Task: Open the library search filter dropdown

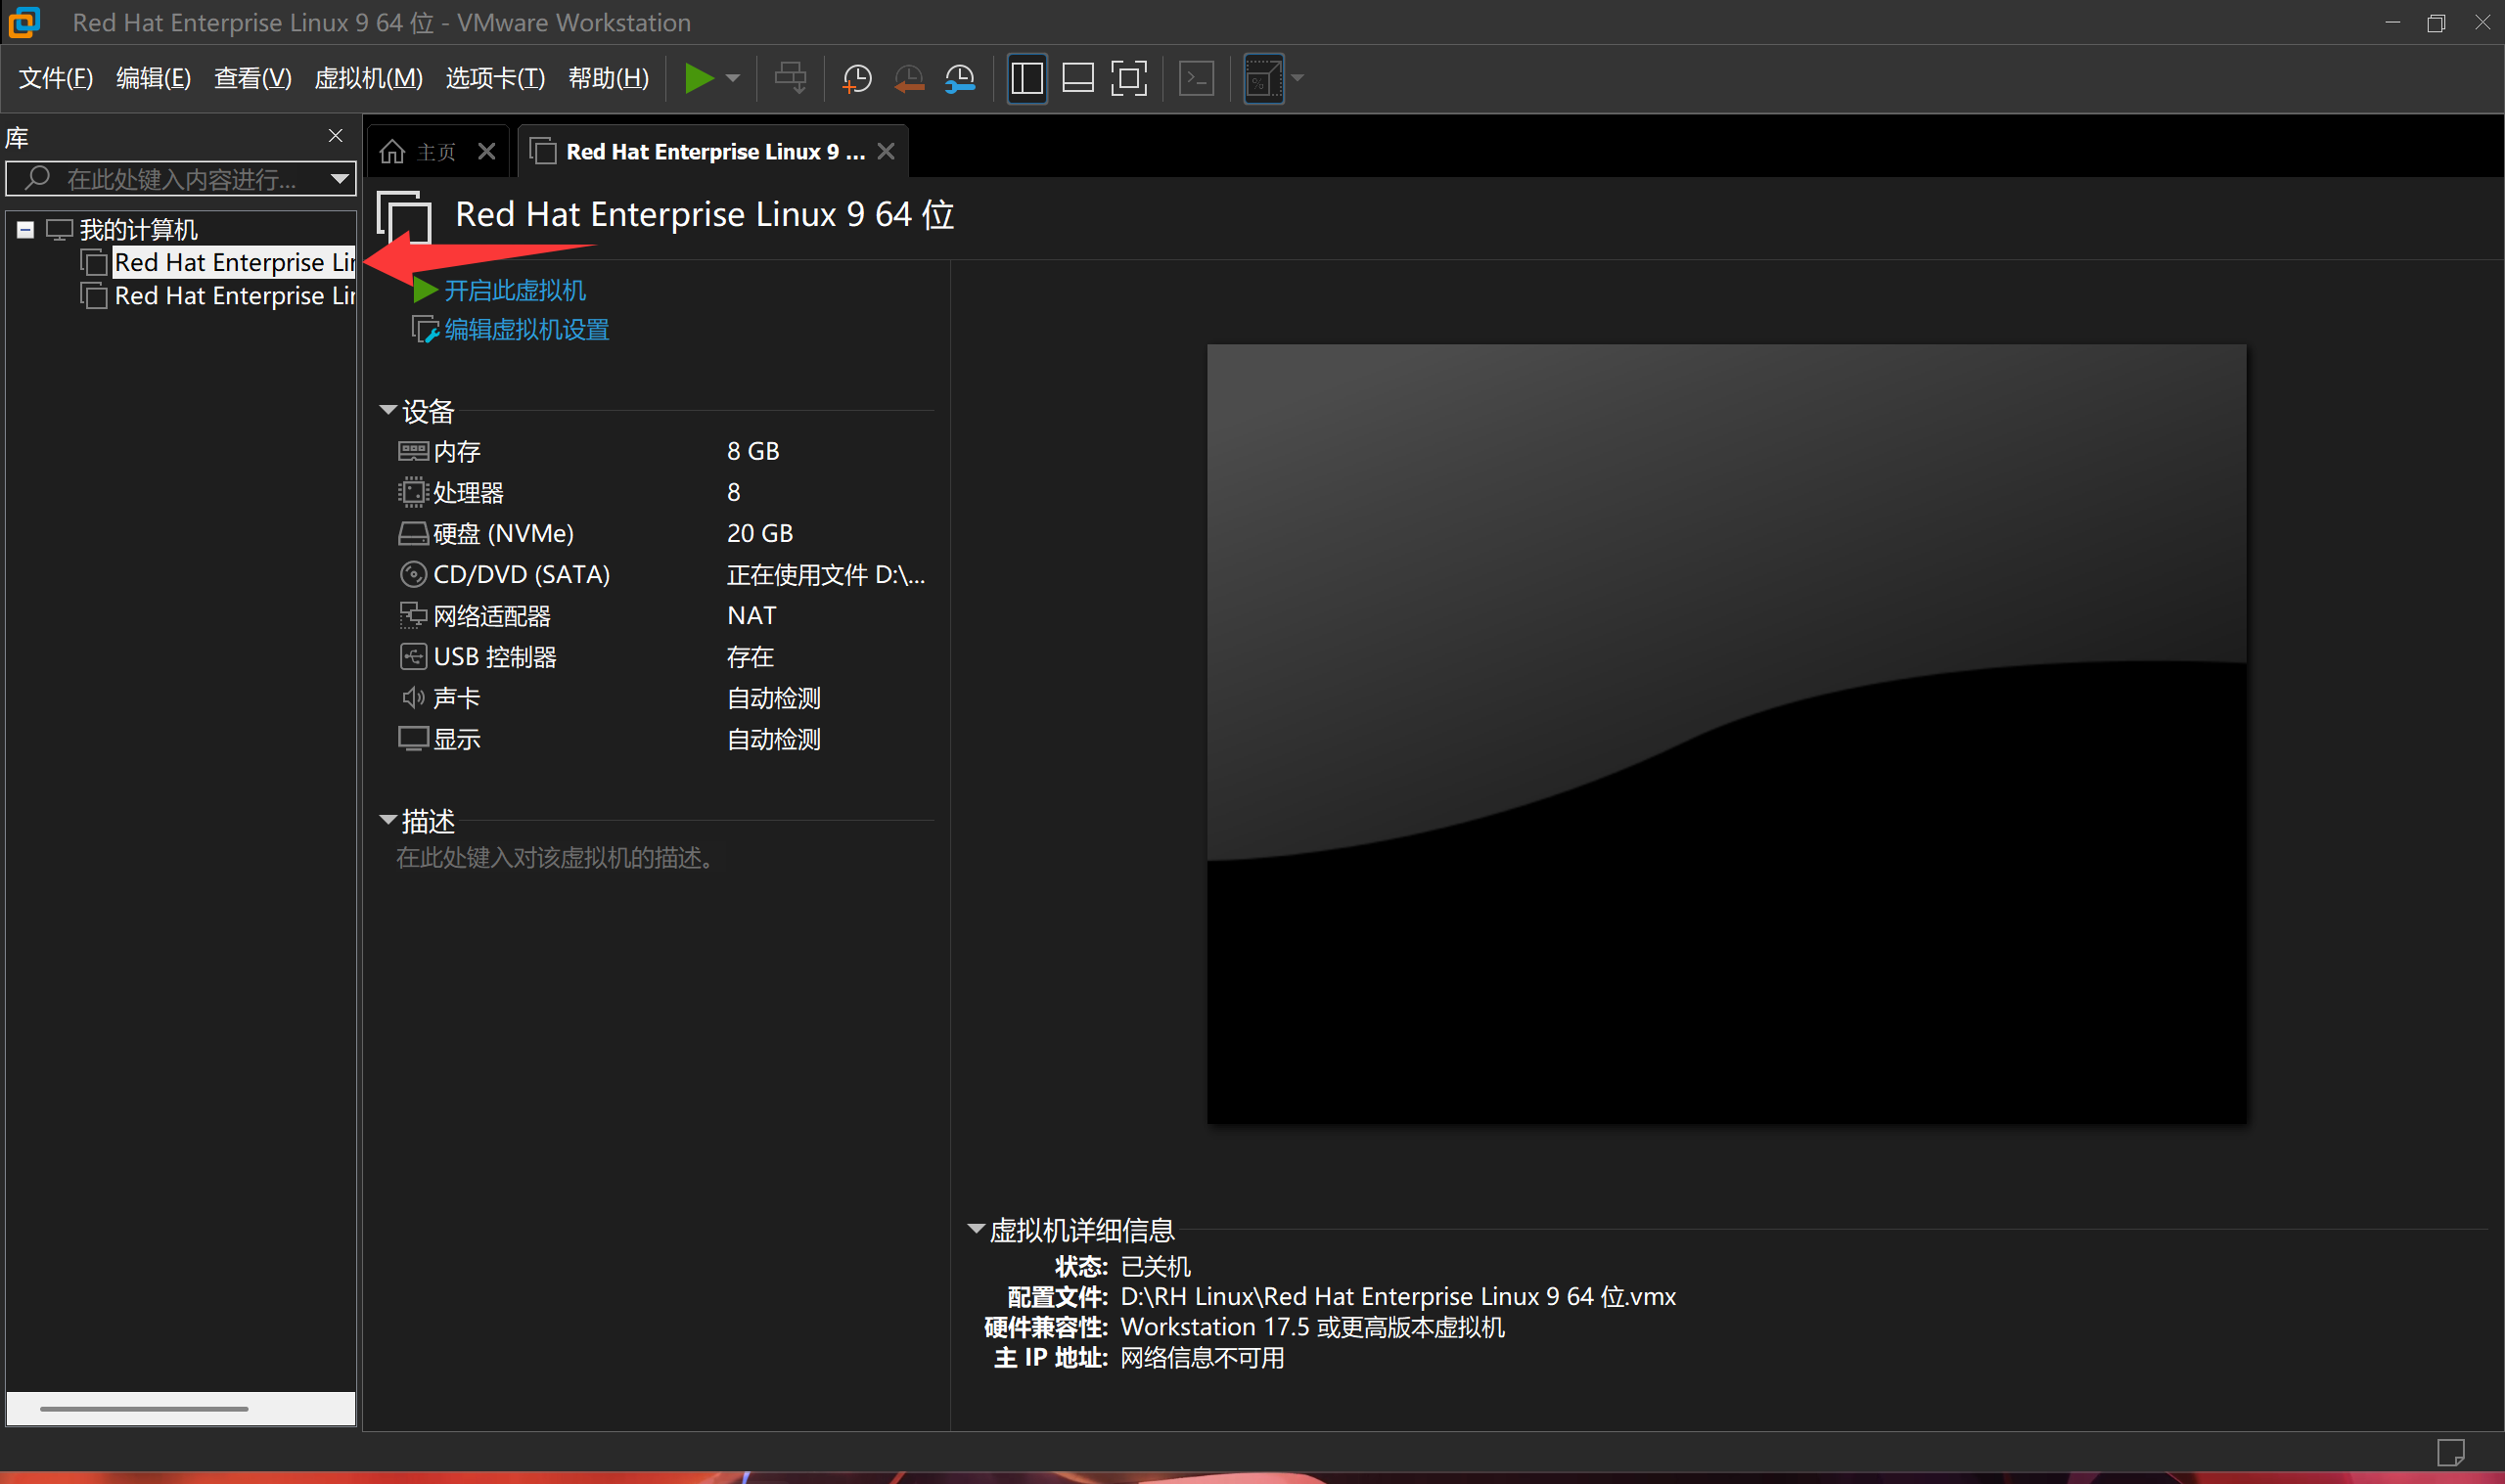Action: pyautogui.click(x=340, y=179)
